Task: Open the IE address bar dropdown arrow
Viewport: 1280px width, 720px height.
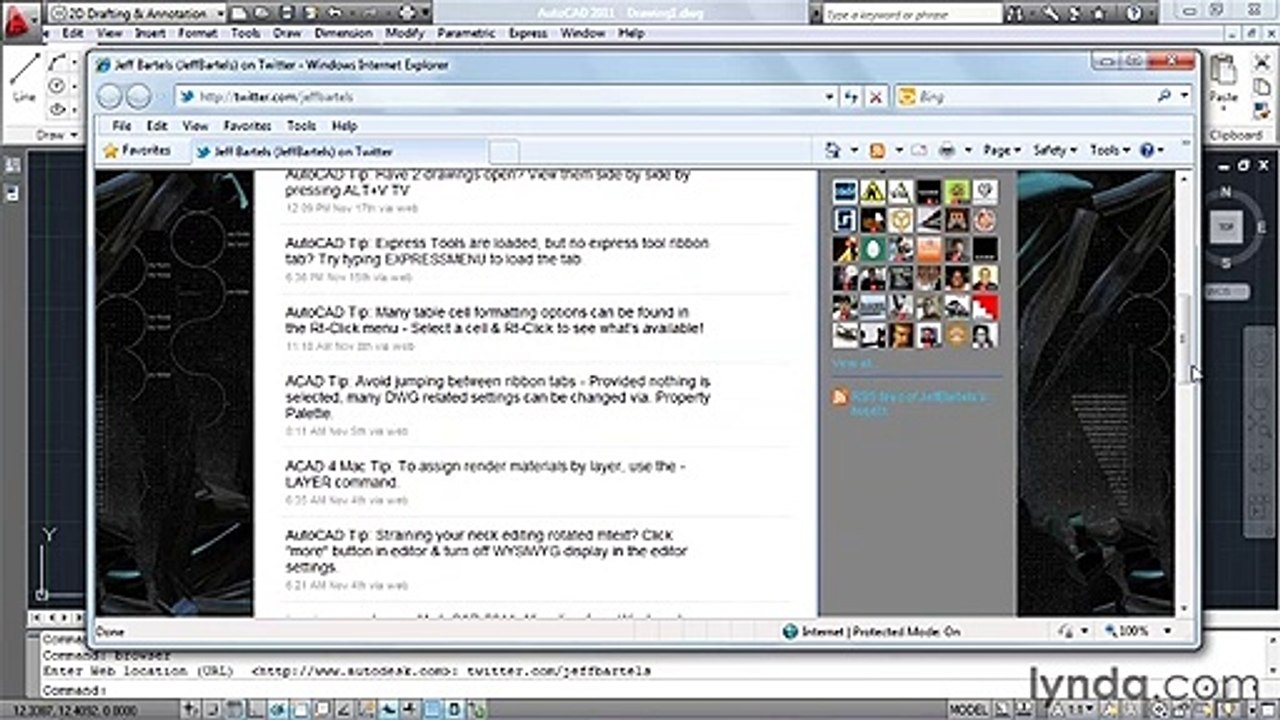Action: pyautogui.click(x=830, y=97)
